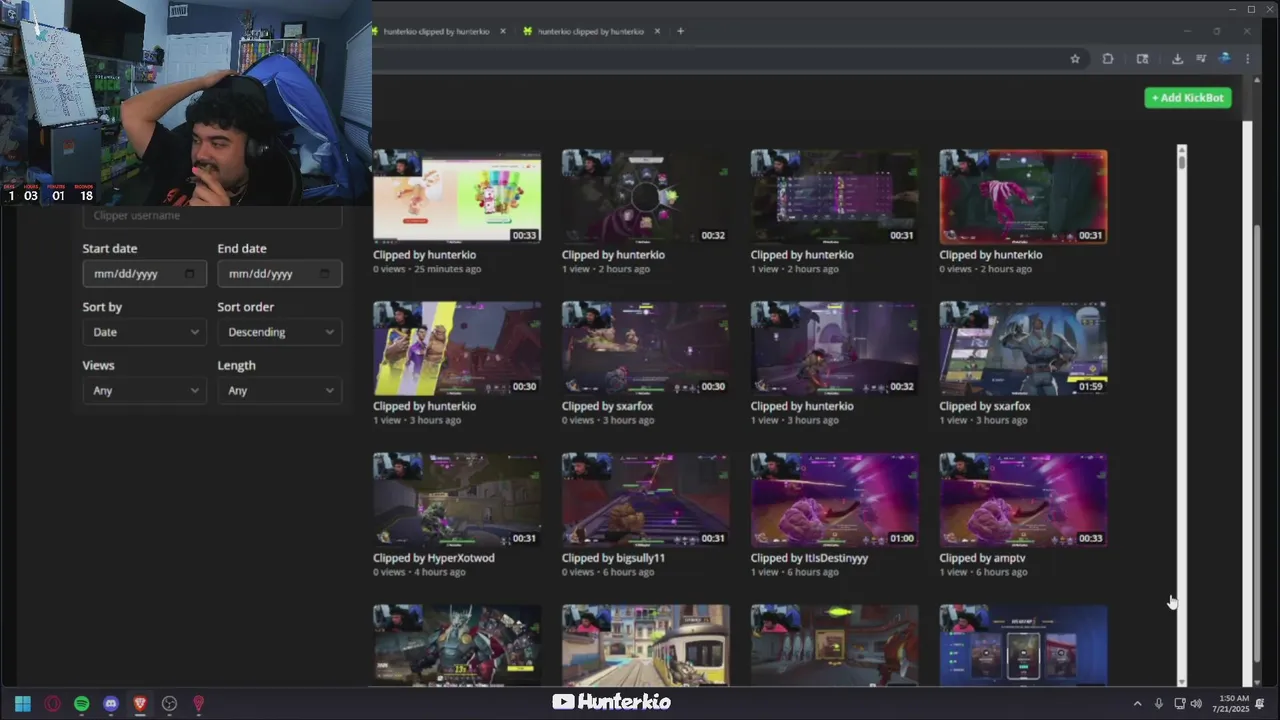Click the tab search icon beside extensions
The image size is (1280, 720).
1143,59
